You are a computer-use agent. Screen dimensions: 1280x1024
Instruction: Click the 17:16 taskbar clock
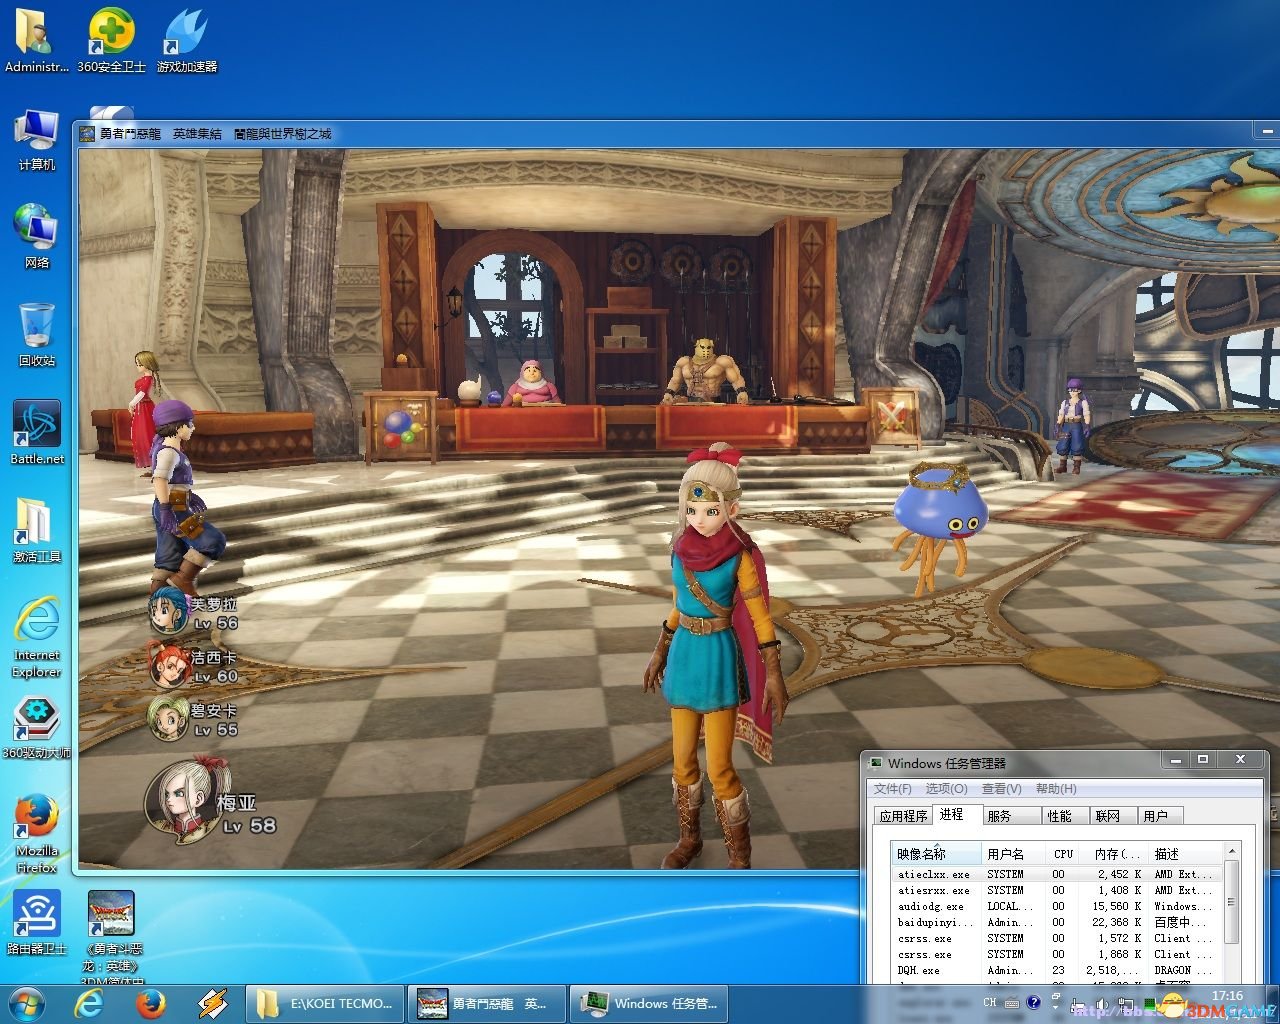click(x=1227, y=996)
